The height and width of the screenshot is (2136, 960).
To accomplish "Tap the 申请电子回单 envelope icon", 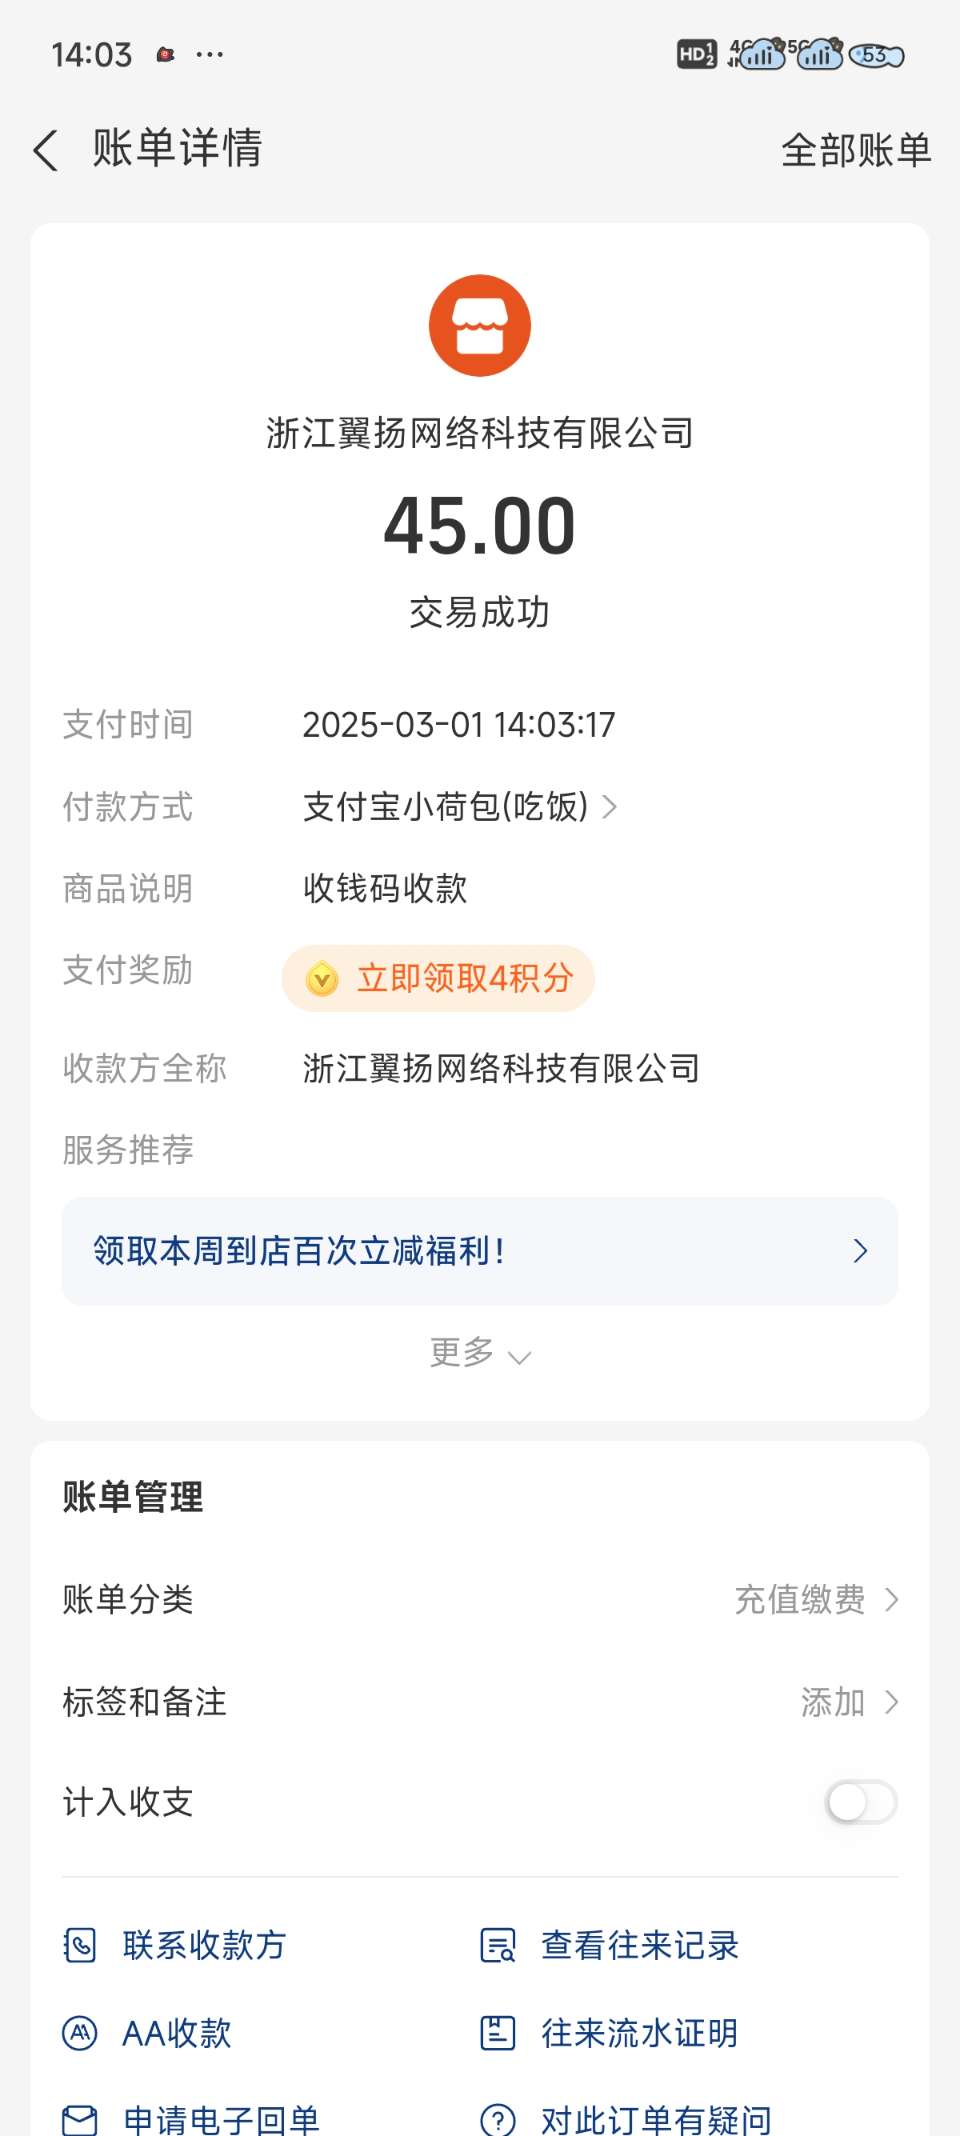I will pos(80,2119).
